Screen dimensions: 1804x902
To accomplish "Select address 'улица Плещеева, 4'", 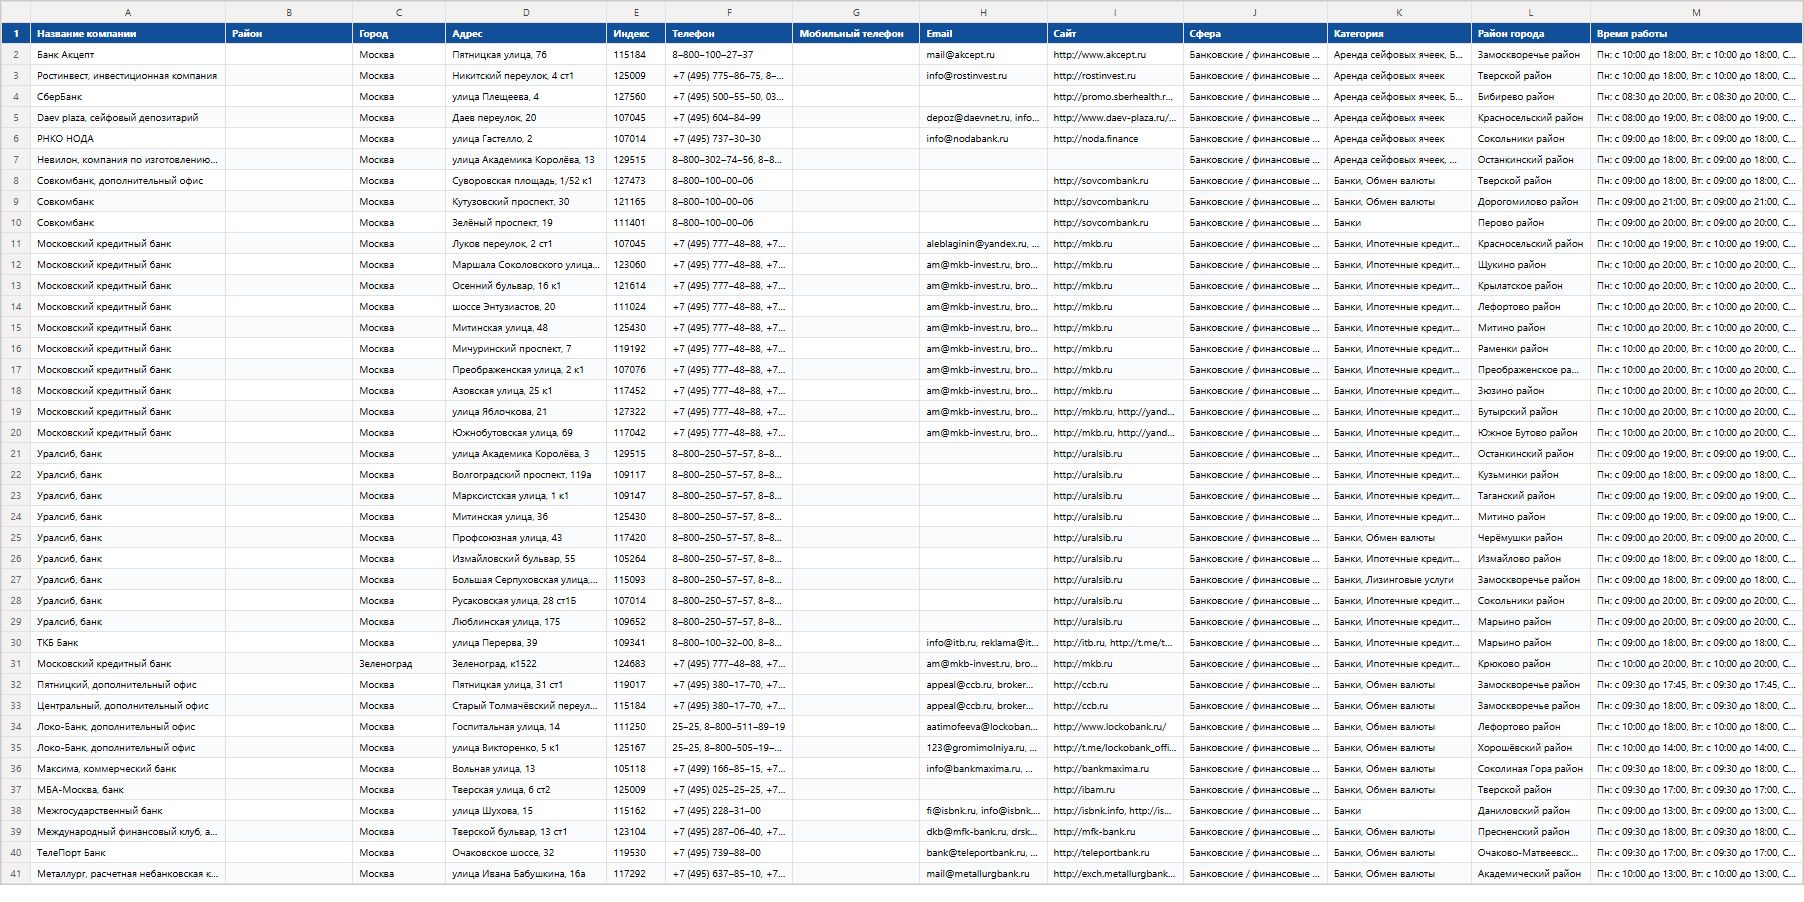I will click(526, 97).
